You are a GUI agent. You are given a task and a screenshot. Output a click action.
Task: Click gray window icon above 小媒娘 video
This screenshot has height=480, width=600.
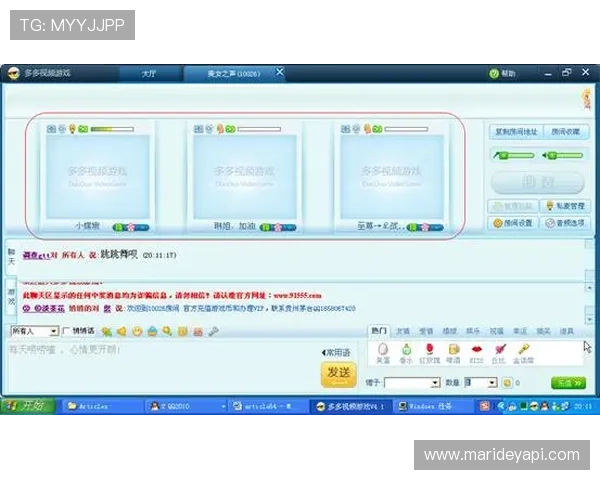pos(51,129)
